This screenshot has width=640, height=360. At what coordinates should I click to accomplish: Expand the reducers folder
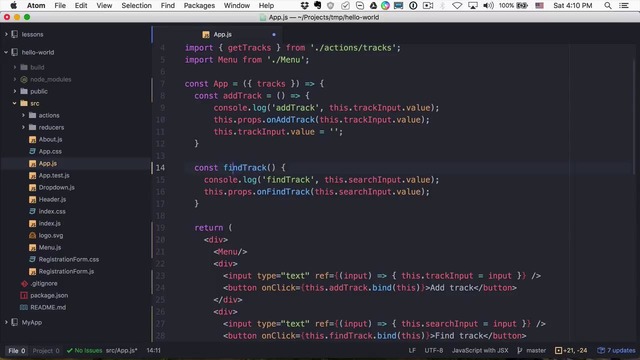tap(23, 127)
